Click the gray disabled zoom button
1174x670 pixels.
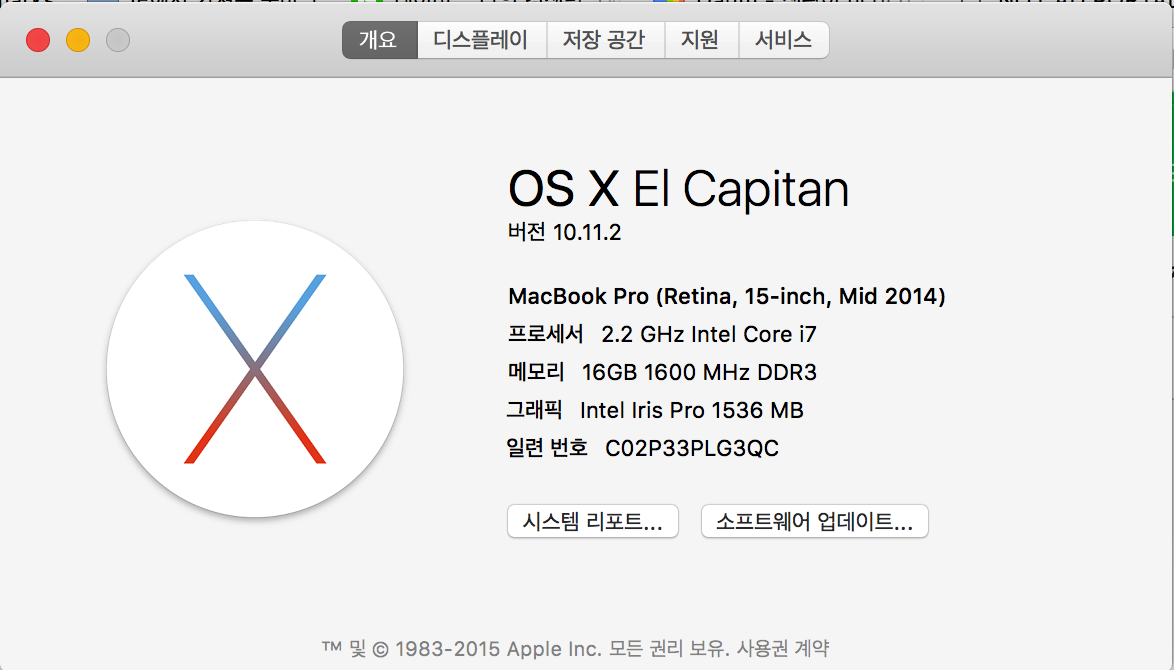[x=118, y=40]
